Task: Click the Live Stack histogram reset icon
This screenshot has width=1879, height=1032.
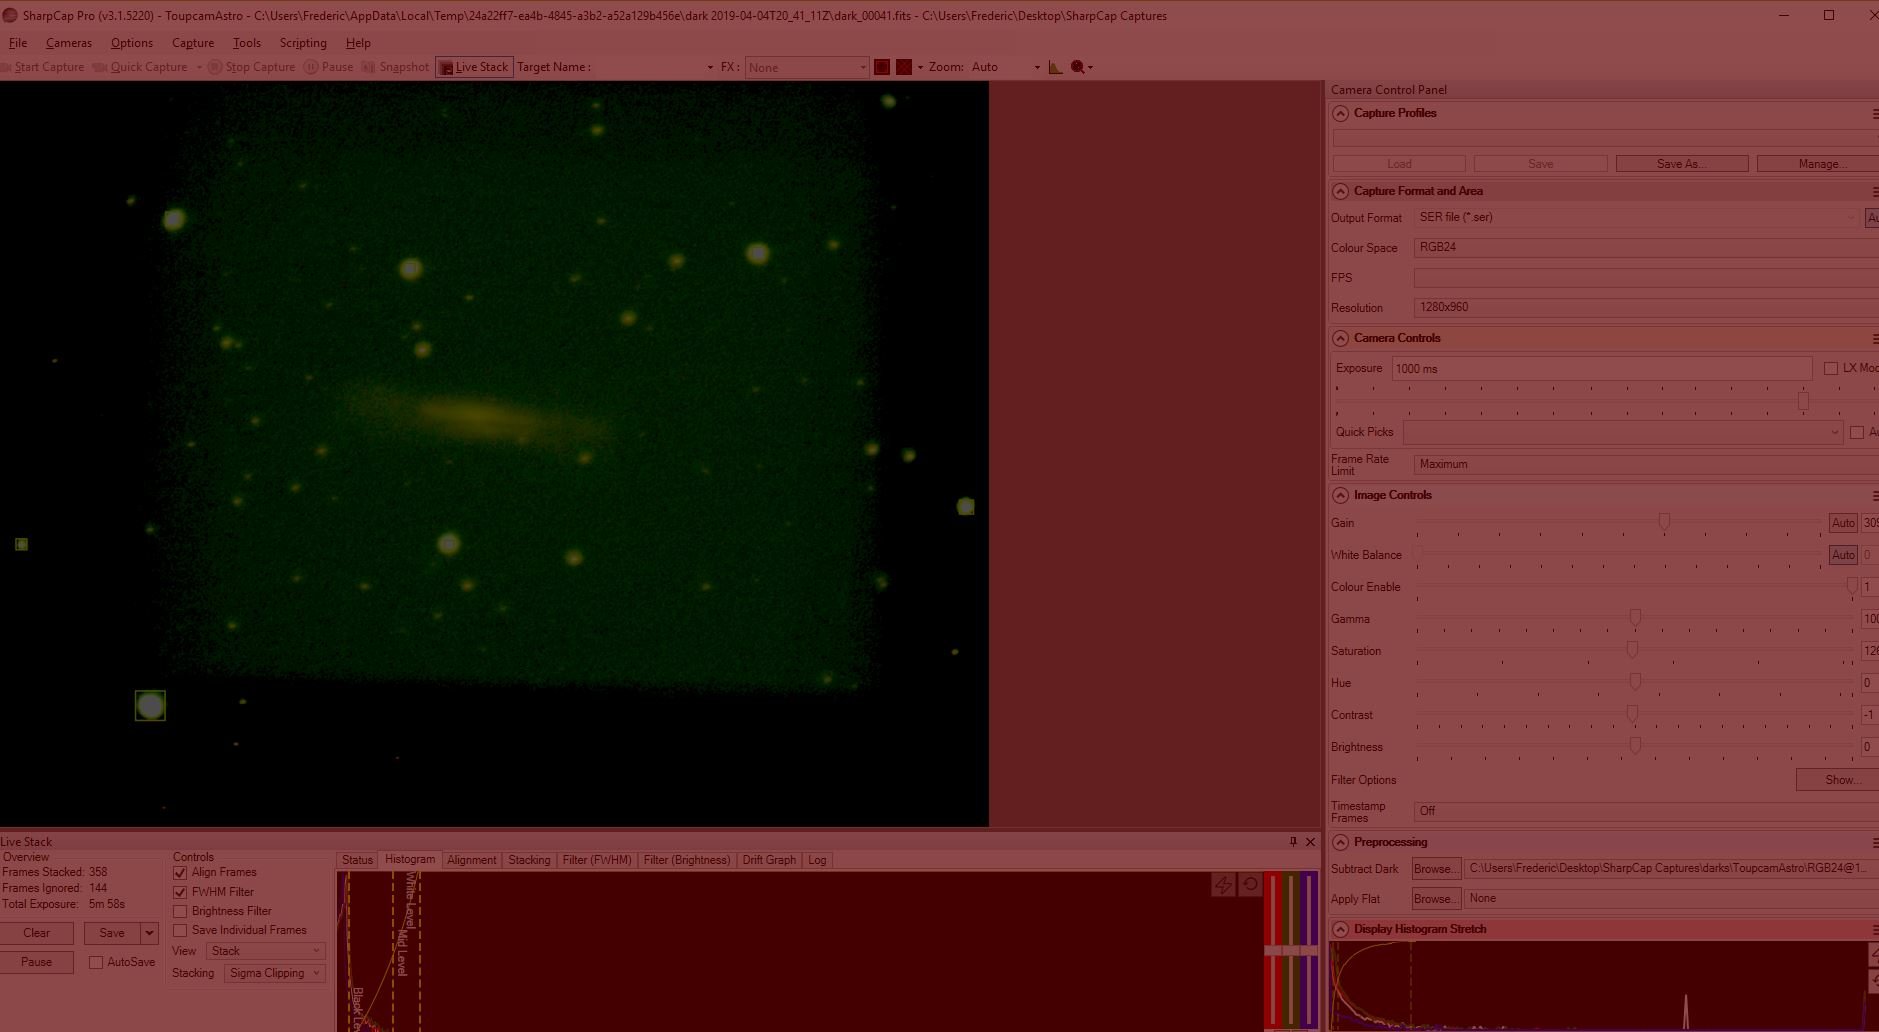Action: pos(1250,885)
